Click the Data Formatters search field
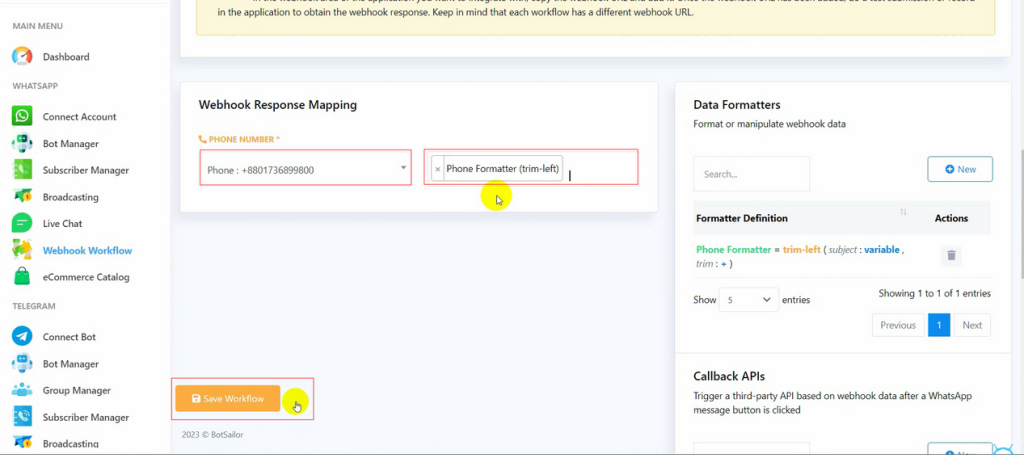 coord(751,174)
